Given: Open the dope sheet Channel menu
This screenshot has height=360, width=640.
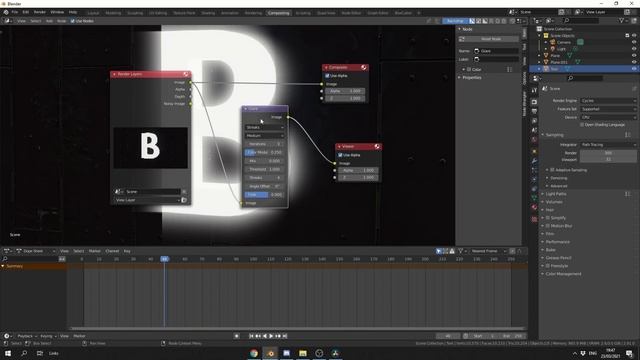Looking at the screenshot, I should point(112,251).
